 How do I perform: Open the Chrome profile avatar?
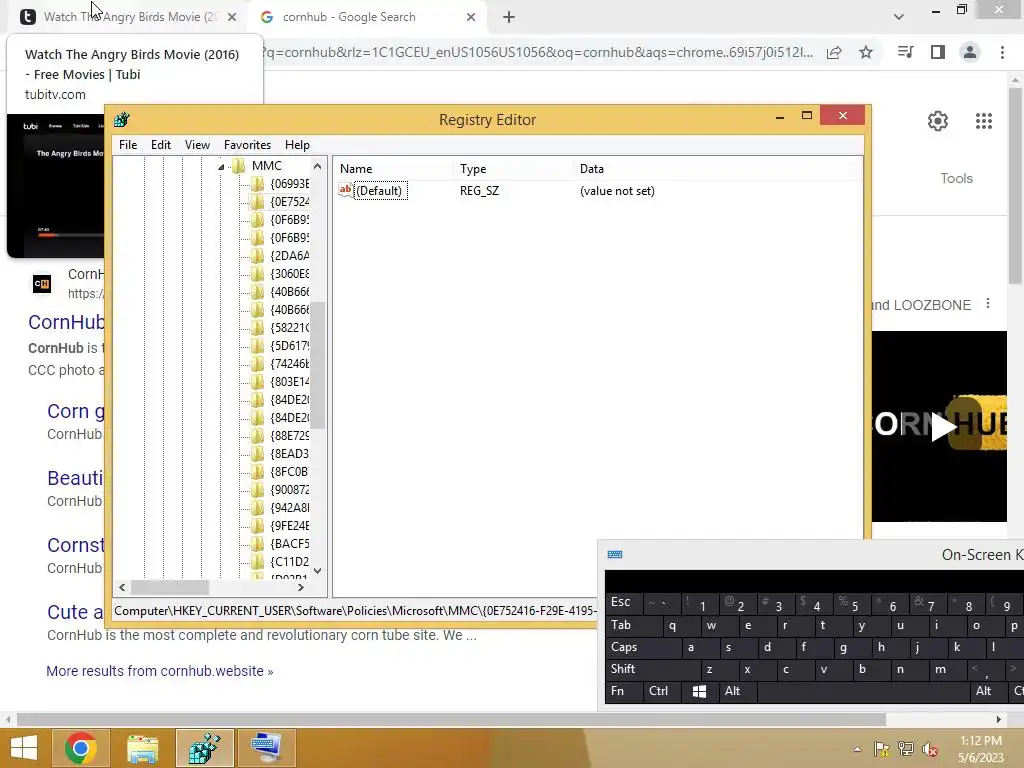click(970, 52)
